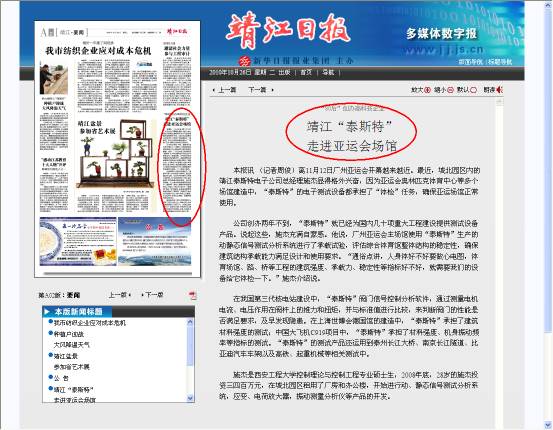Image resolution: width=553 pixels, height=430 pixels.
Task: Click the 缩小 zoom-out minus icon
Action: (x=450, y=90)
